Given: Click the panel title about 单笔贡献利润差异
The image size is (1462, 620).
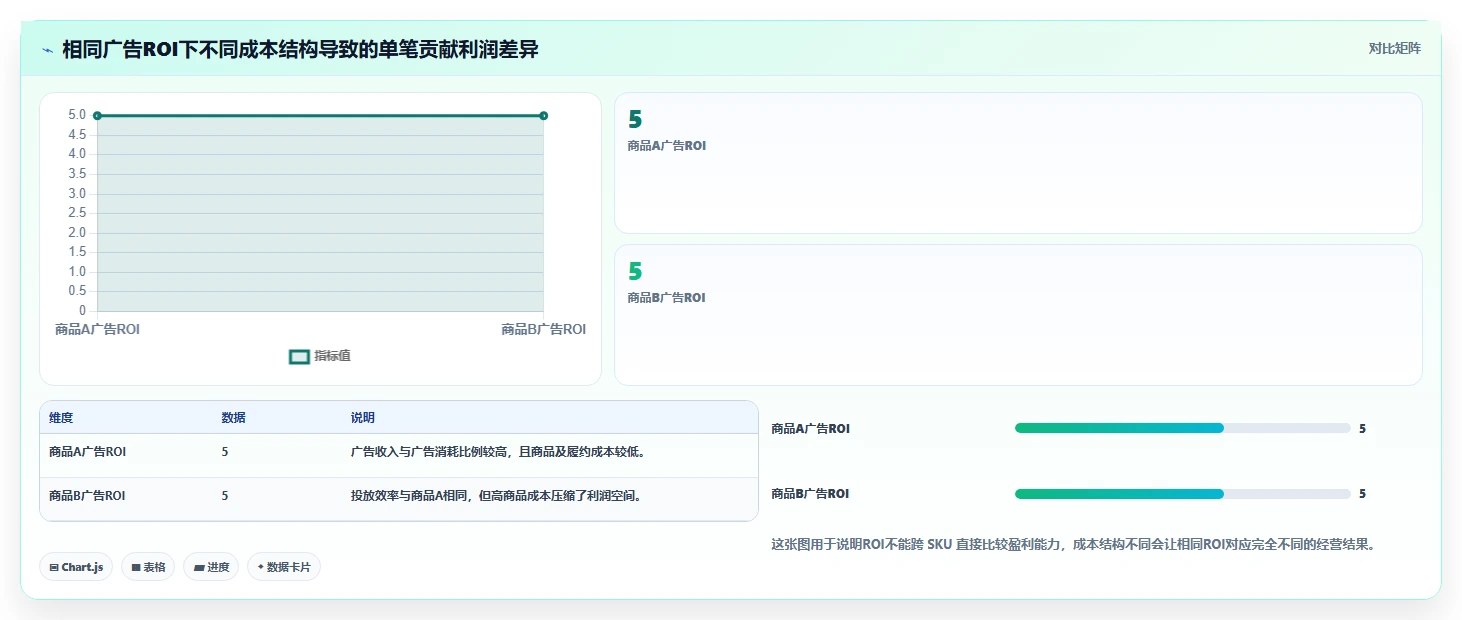Looking at the screenshot, I should tap(300, 49).
